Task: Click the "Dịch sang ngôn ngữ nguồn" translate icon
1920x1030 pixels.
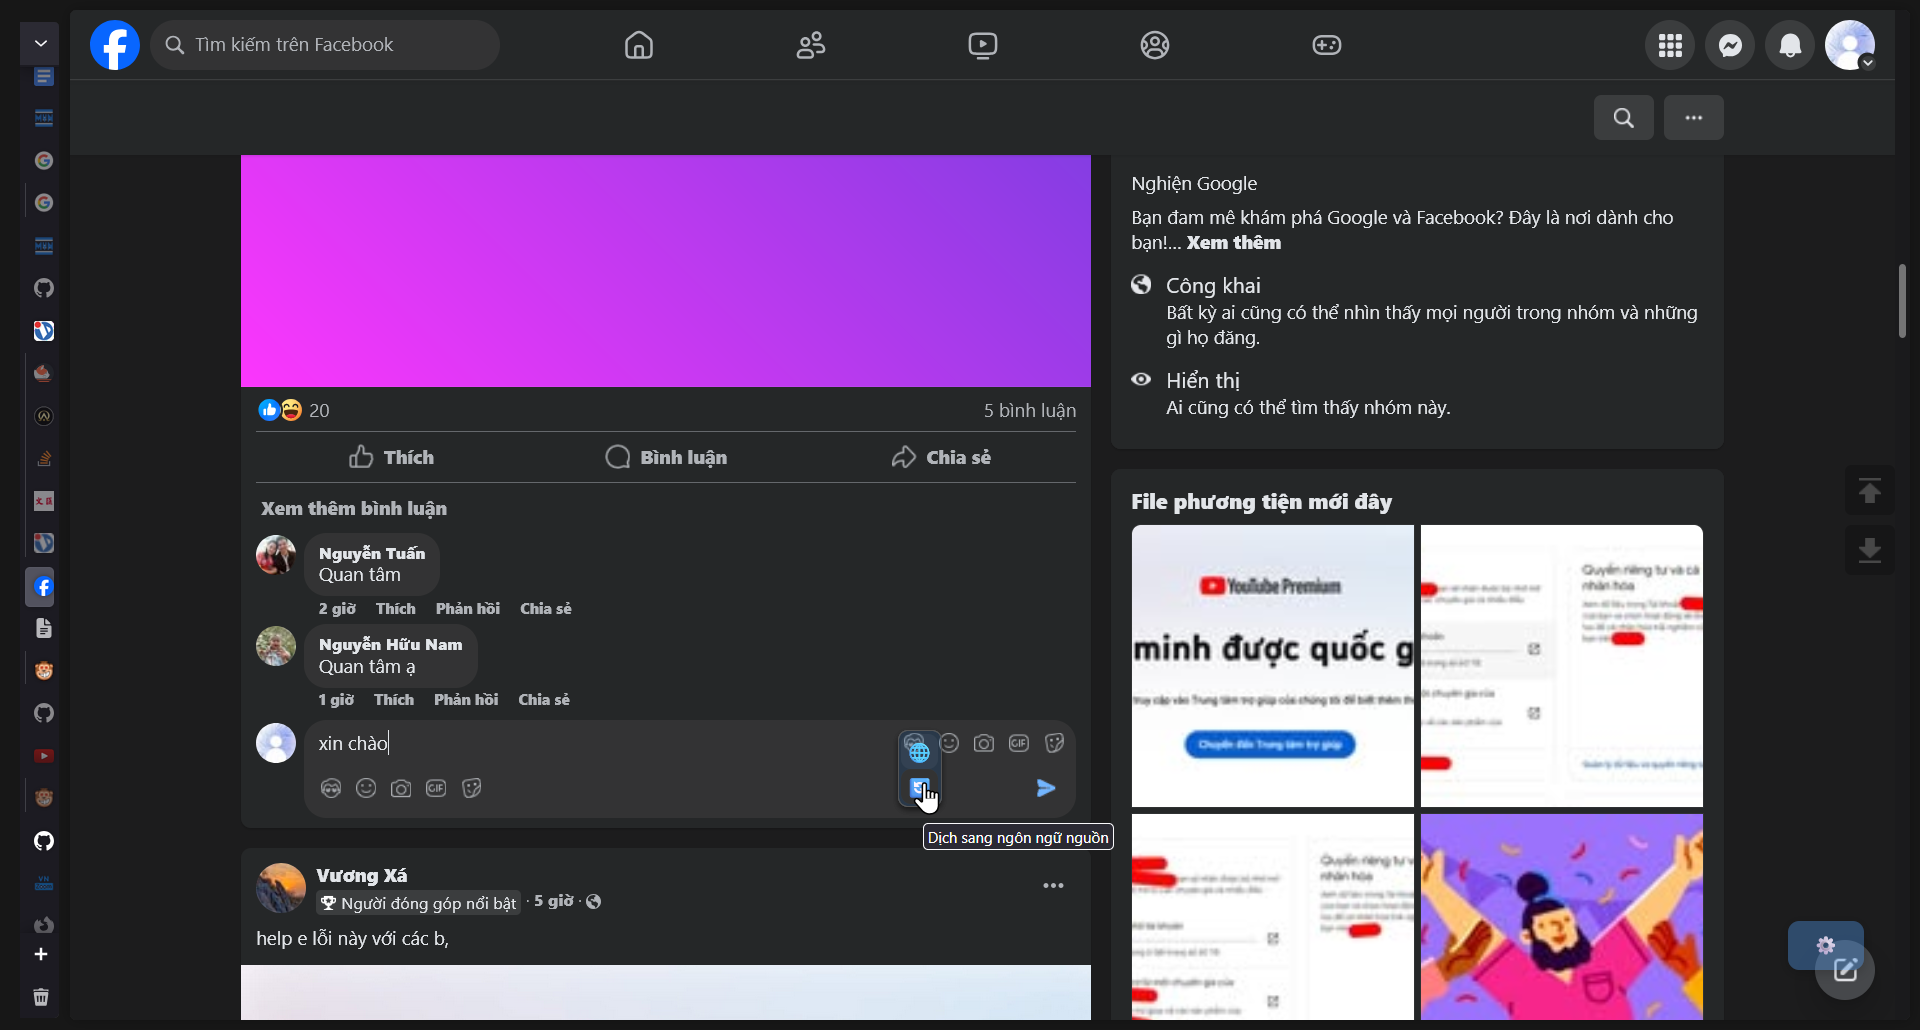Action: click(920, 788)
